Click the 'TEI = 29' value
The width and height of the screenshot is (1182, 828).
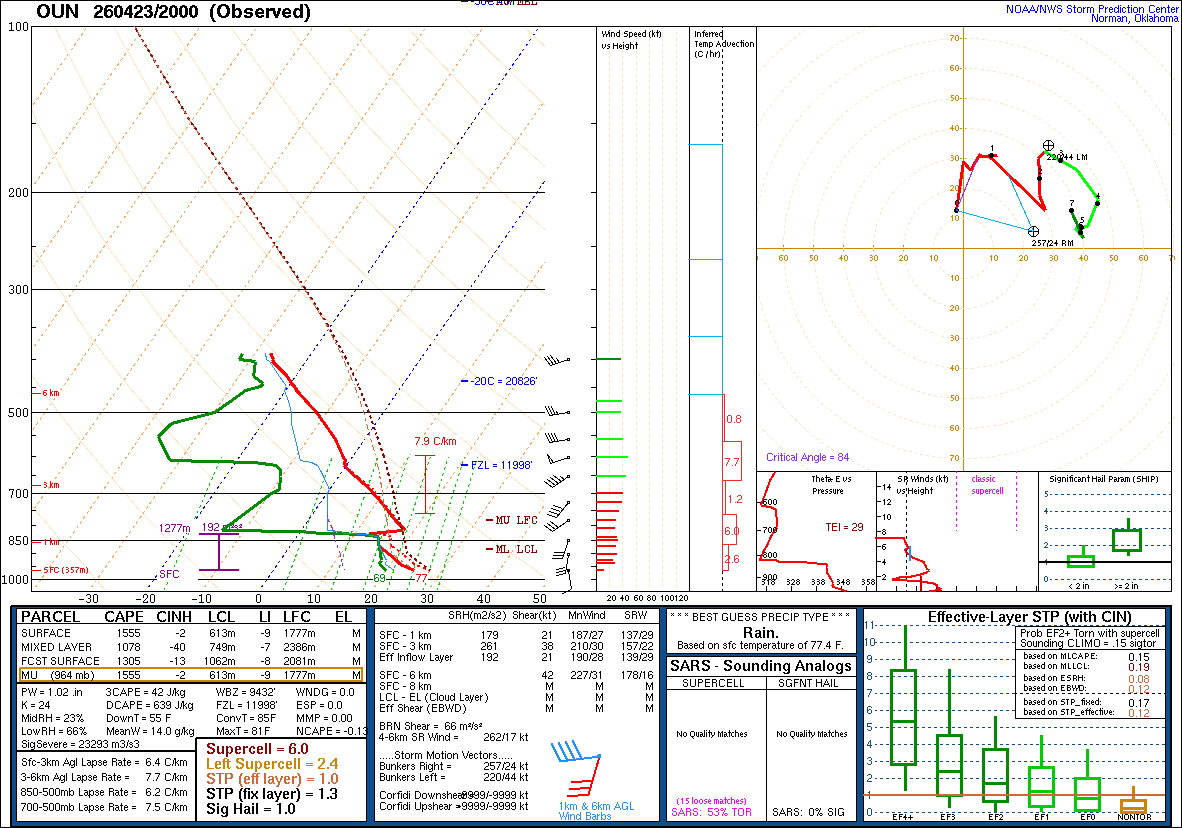pos(844,527)
